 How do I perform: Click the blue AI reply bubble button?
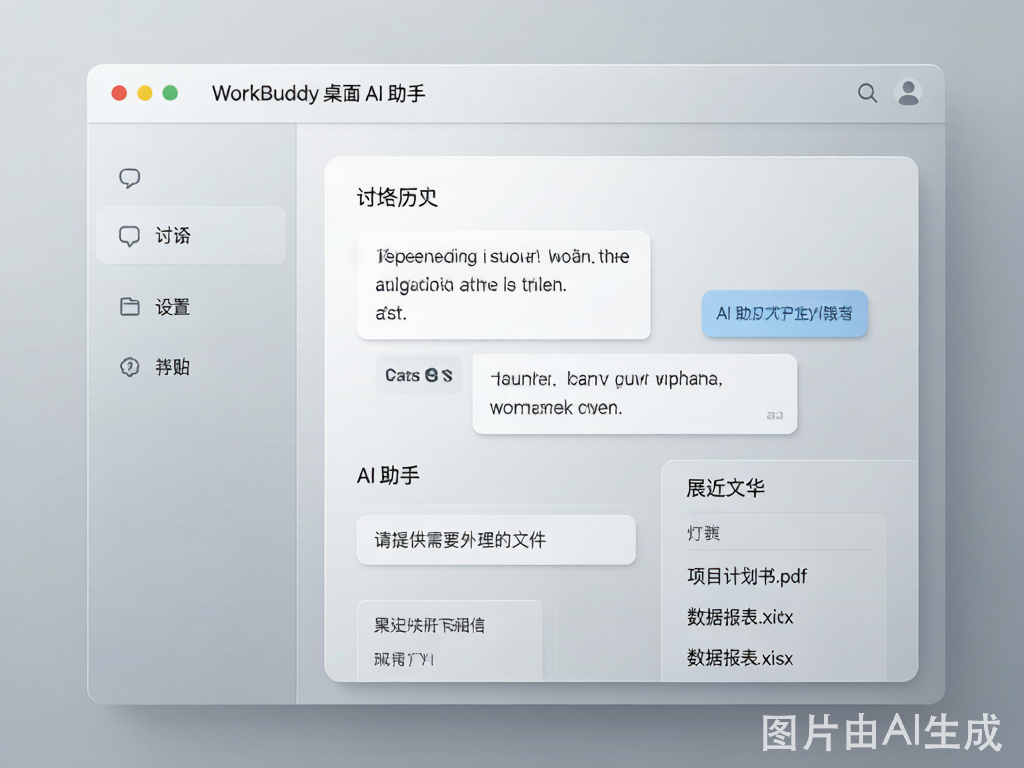tap(784, 313)
